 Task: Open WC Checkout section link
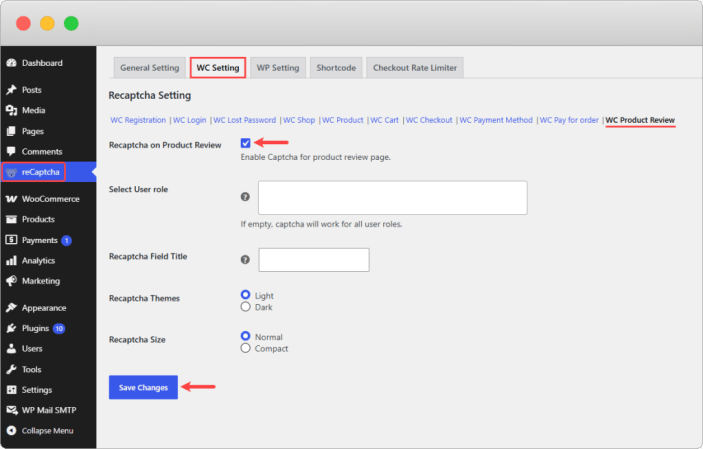(x=429, y=120)
